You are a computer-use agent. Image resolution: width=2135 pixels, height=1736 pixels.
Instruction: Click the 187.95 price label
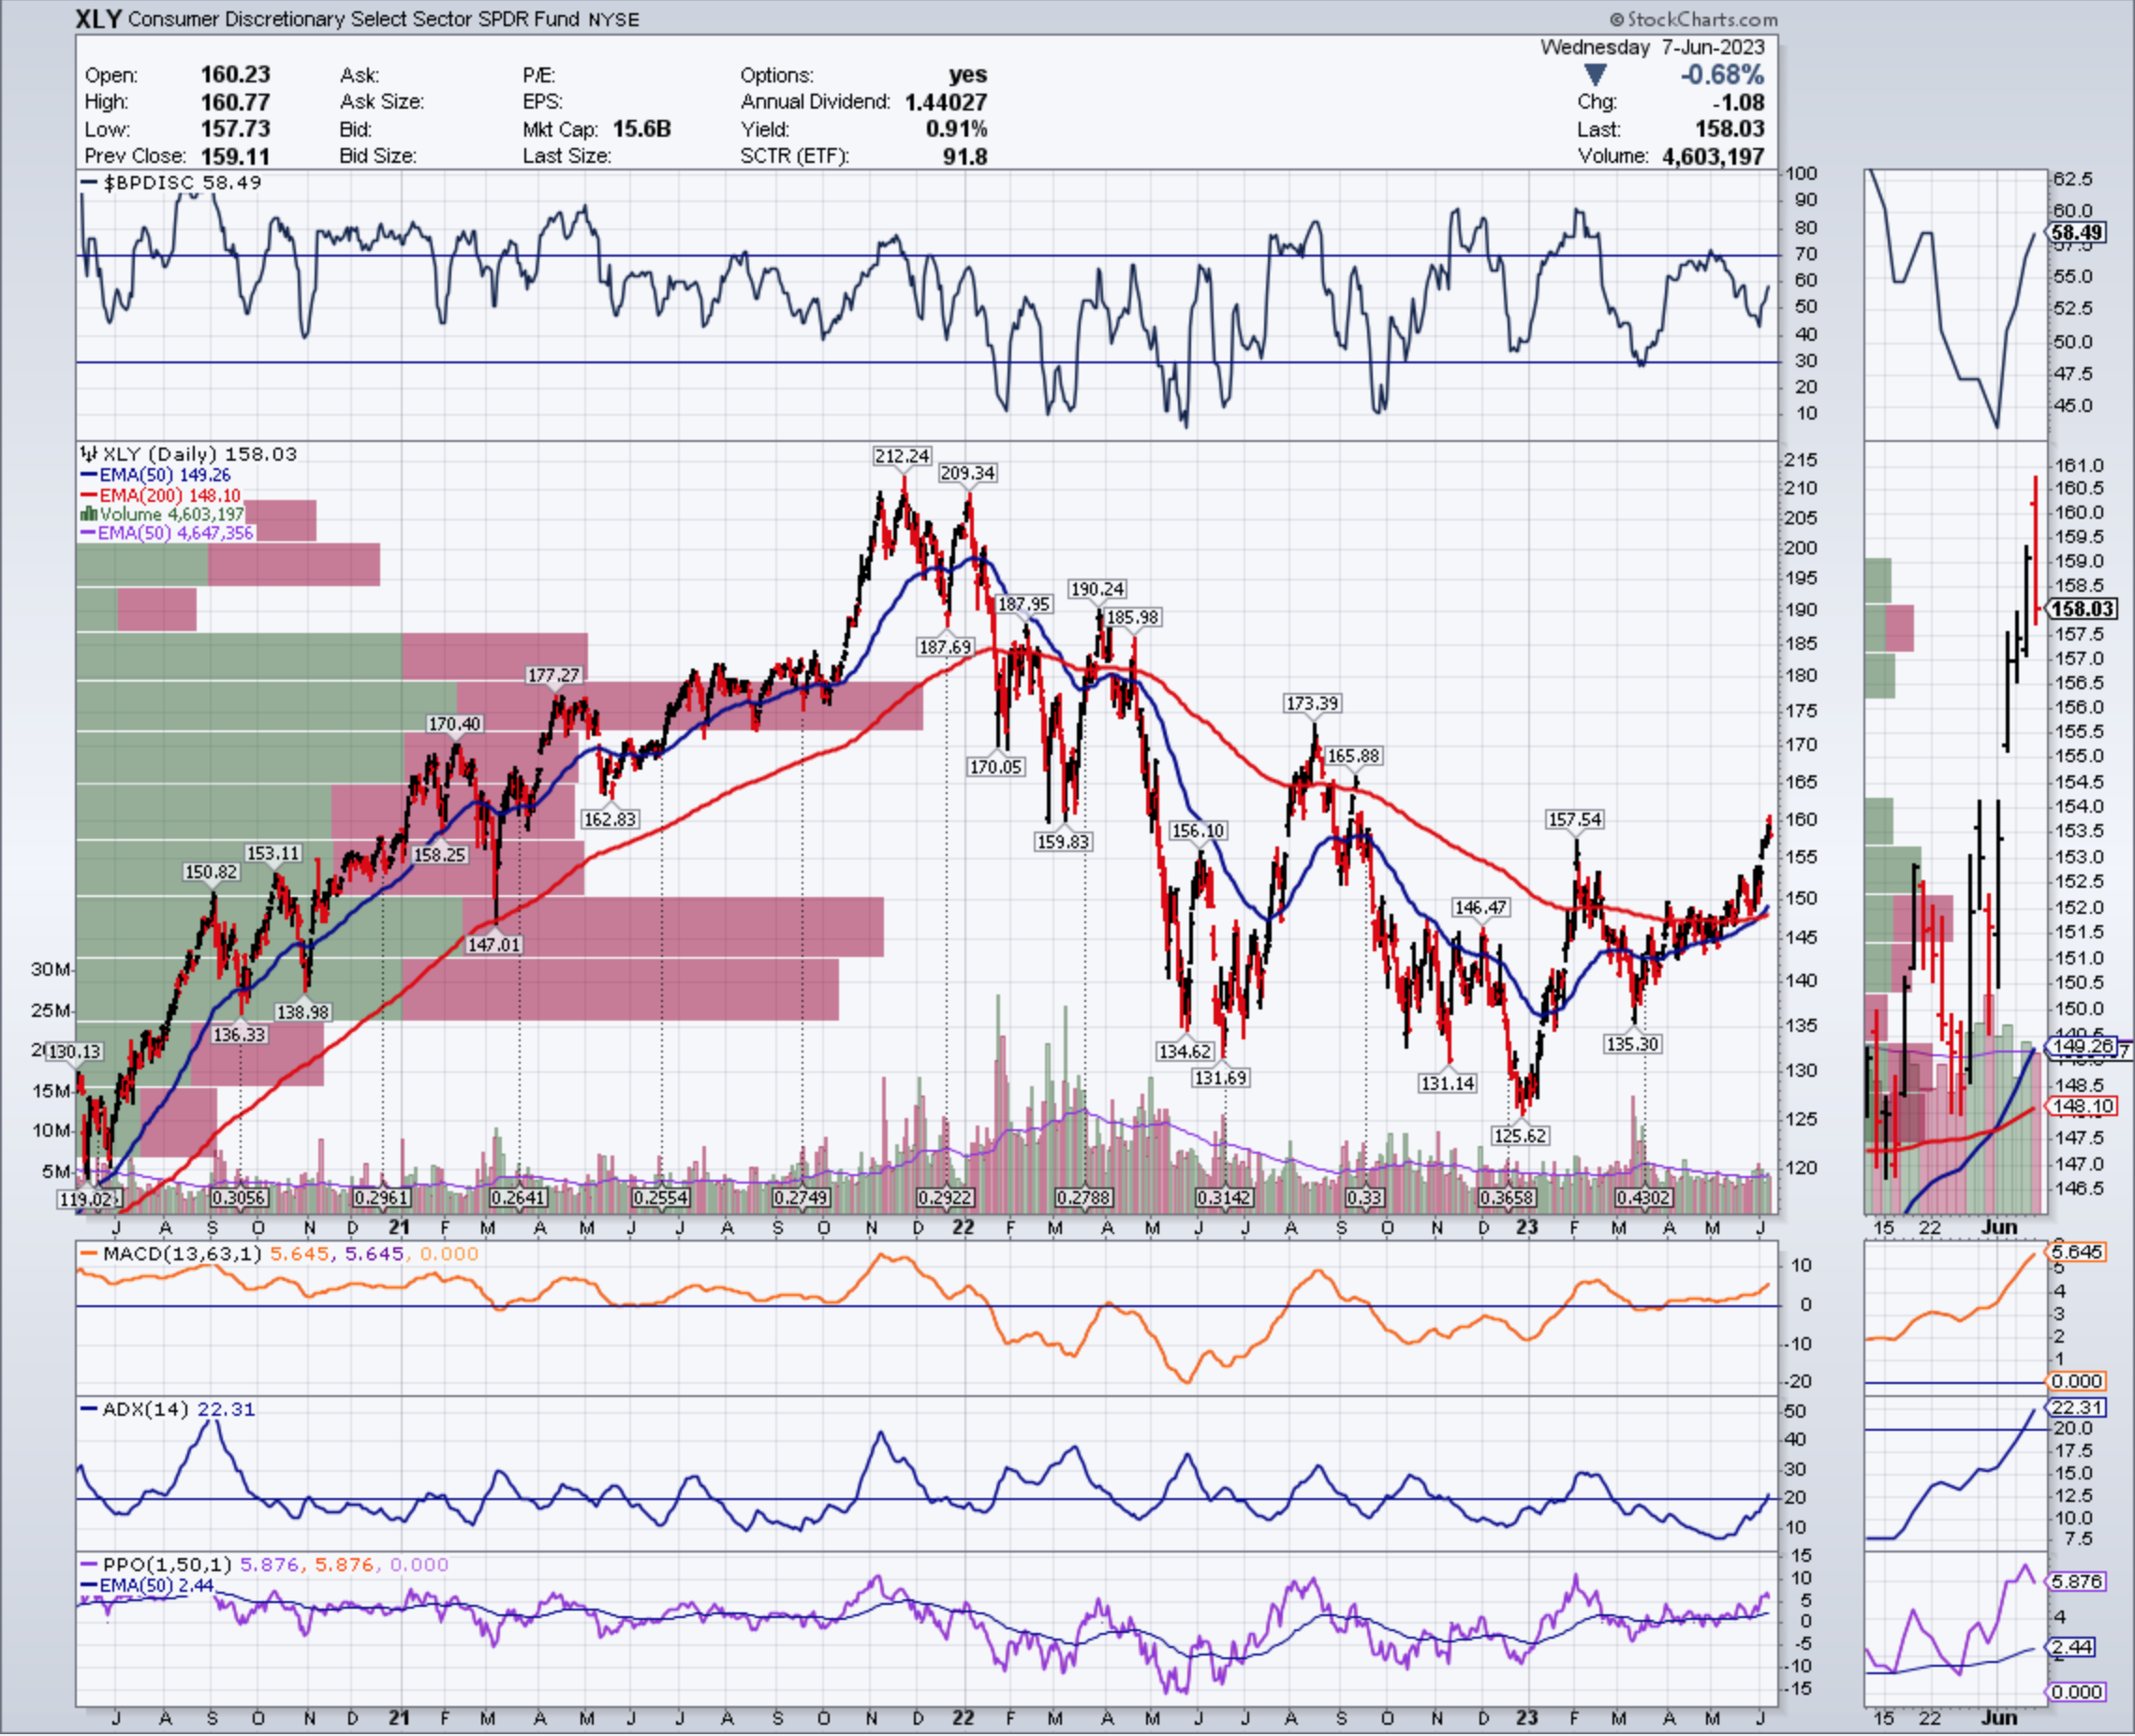1024,604
